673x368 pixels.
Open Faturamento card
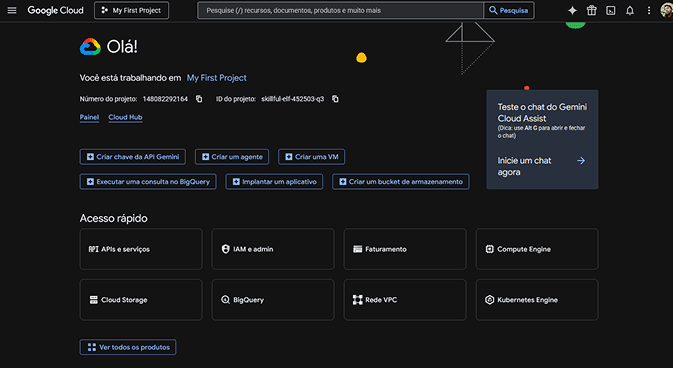405,249
